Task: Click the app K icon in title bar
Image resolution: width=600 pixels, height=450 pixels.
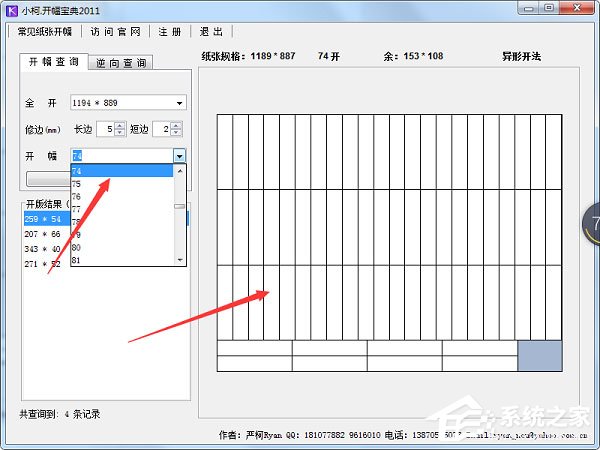Action: click(x=12, y=10)
